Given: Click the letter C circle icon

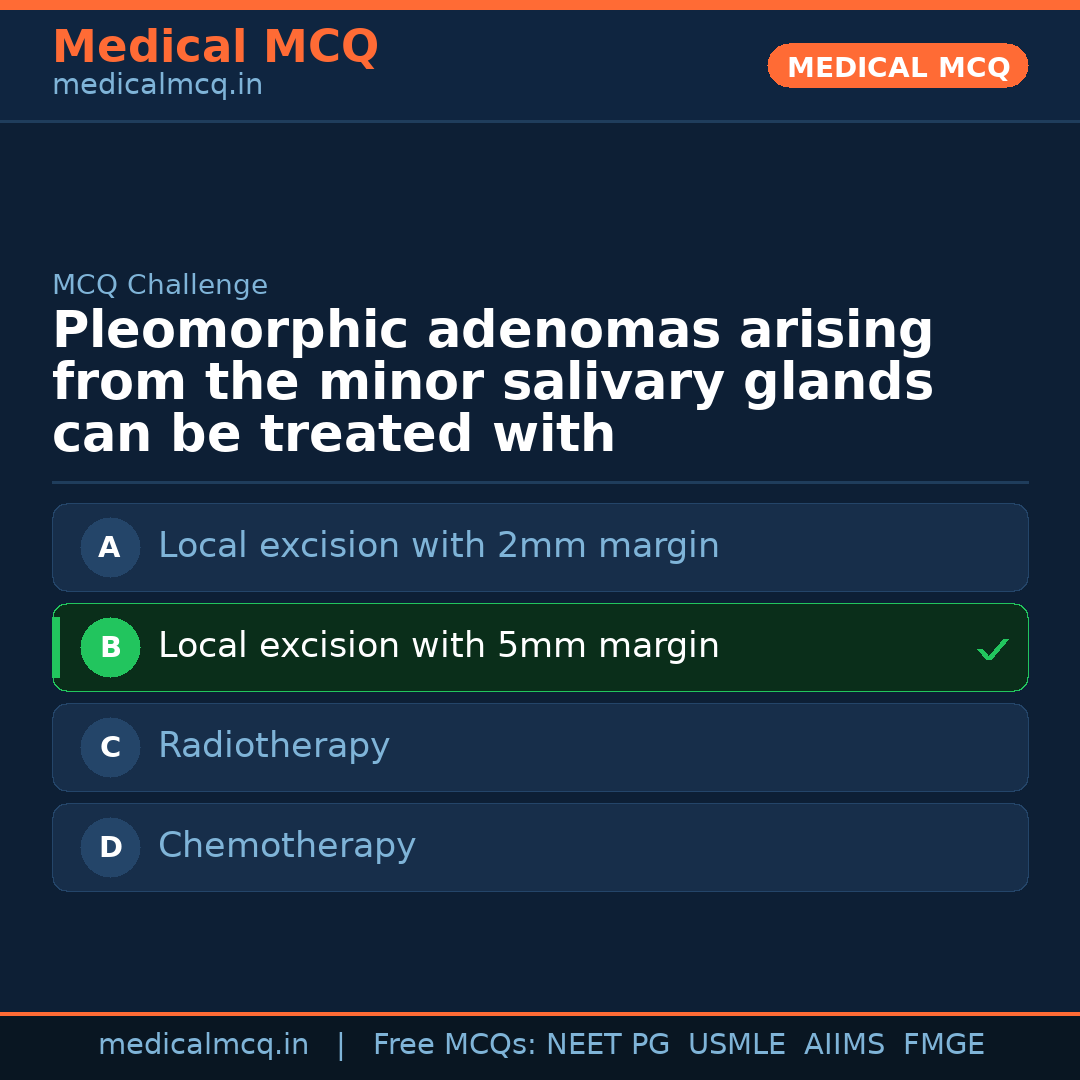Looking at the screenshot, I should pyautogui.click(x=110, y=747).
